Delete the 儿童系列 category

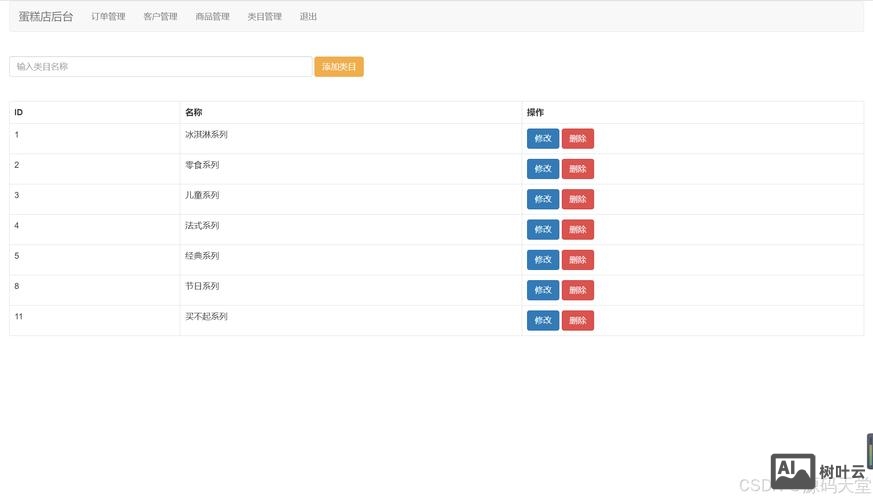coord(577,199)
